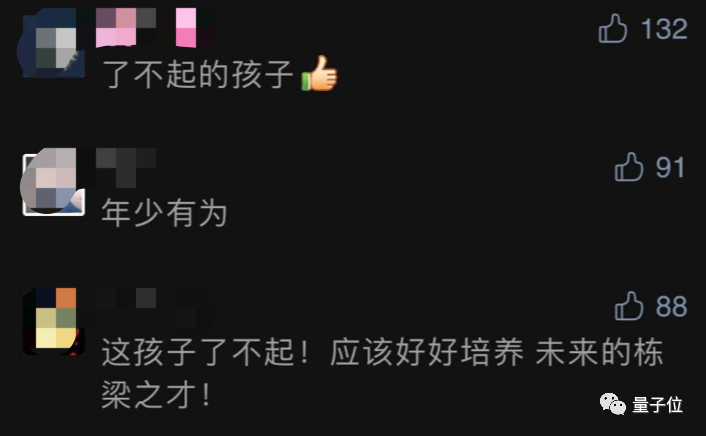Click the username above 年少有为
This screenshot has width=706, height=436.
coord(126,168)
